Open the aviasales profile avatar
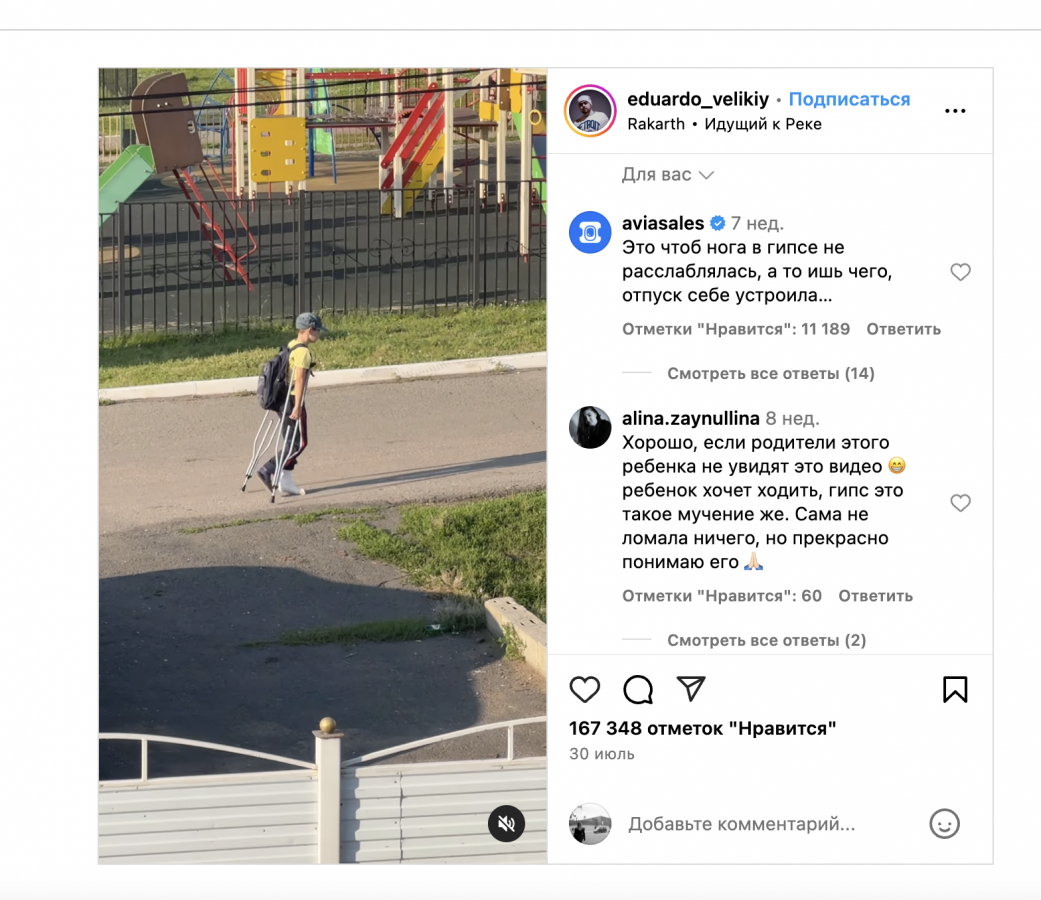 [x=590, y=232]
